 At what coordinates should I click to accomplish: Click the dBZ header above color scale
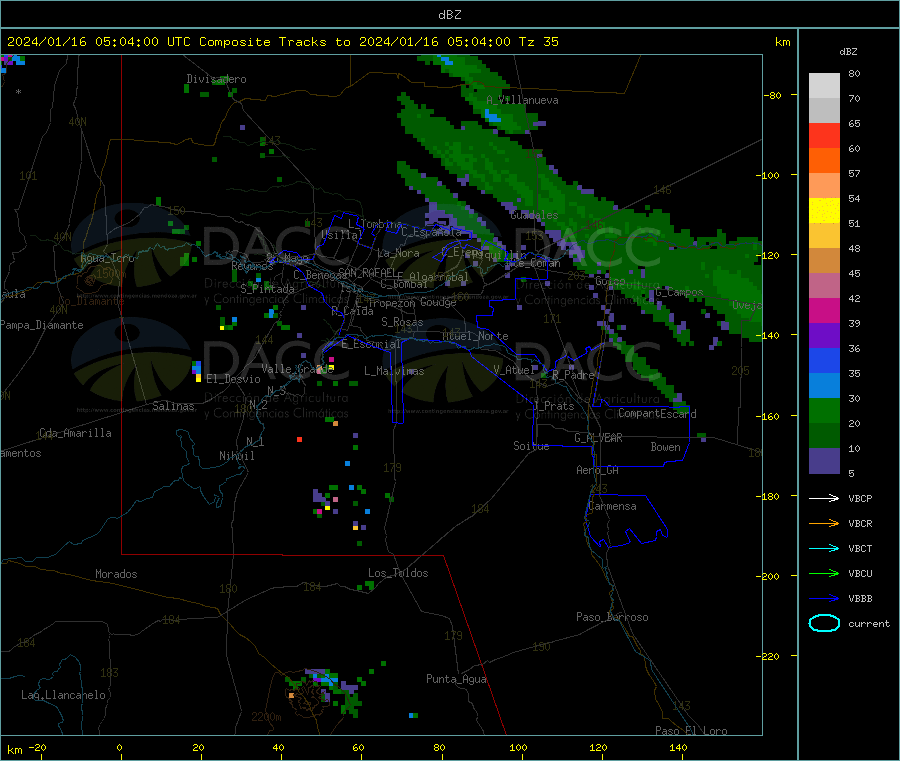tap(848, 51)
